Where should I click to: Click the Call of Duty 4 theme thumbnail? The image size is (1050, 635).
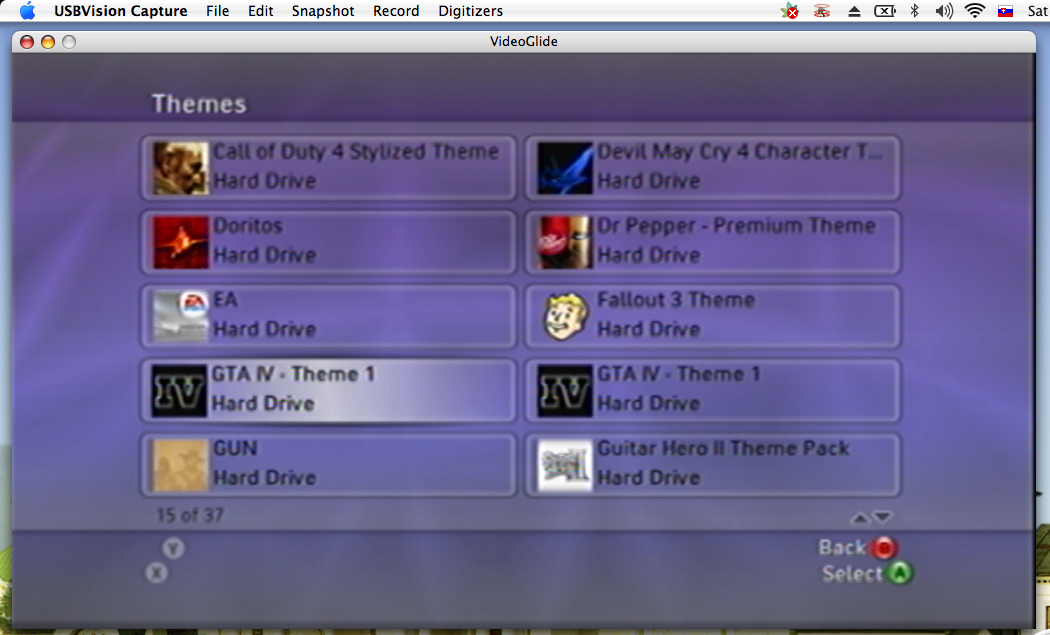tap(180, 168)
